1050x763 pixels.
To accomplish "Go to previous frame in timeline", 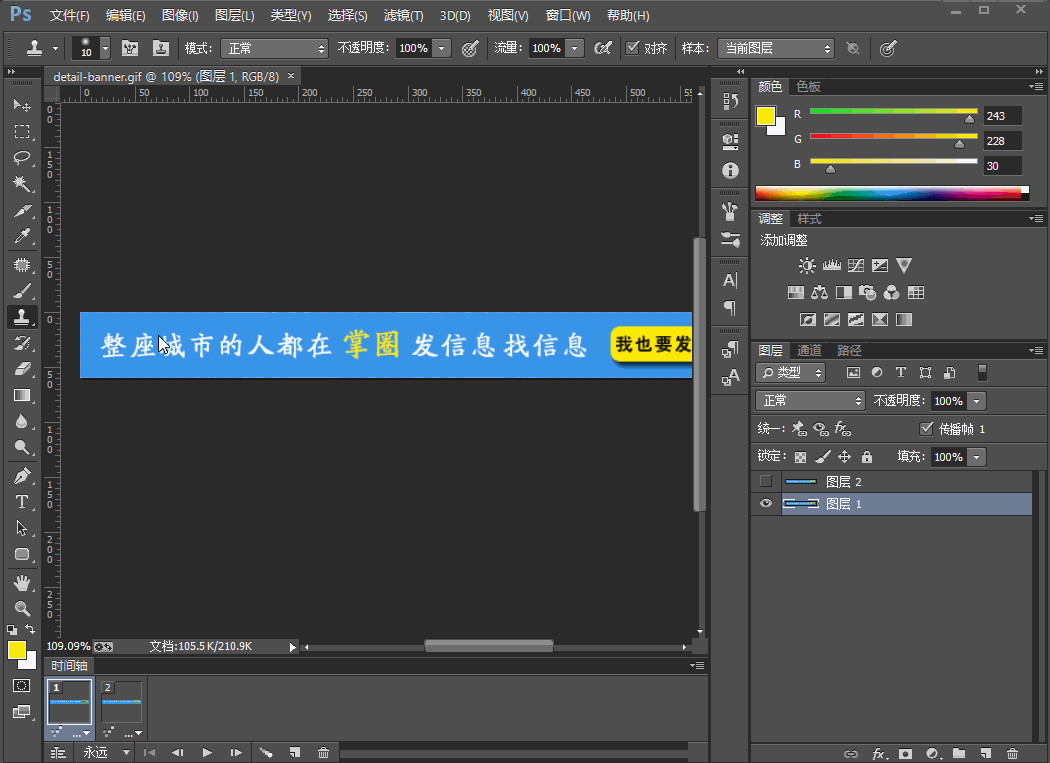I will (177, 752).
